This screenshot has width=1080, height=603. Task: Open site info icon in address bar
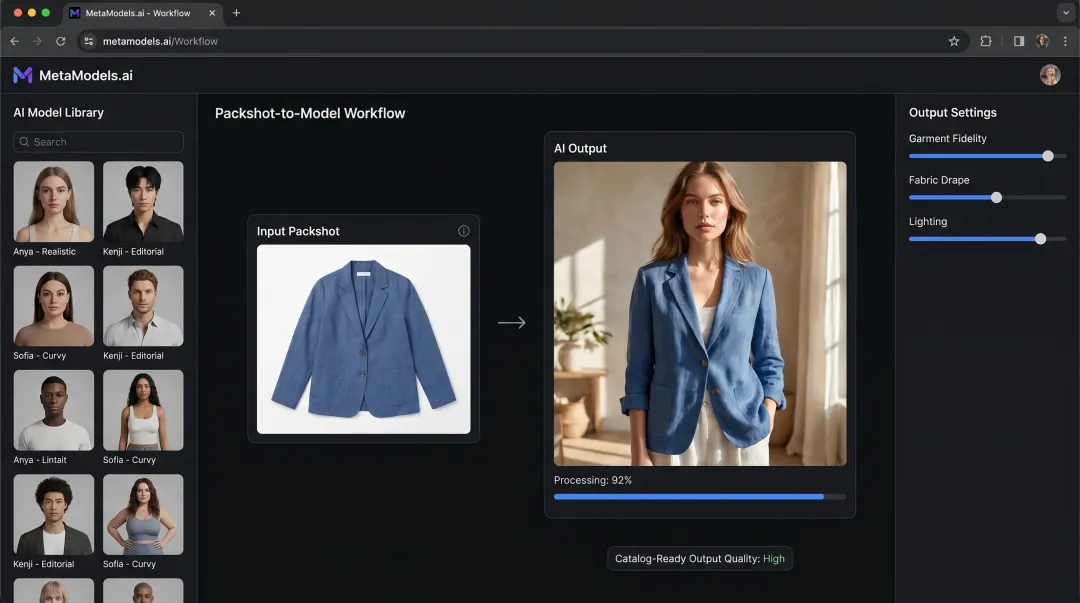coord(88,41)
